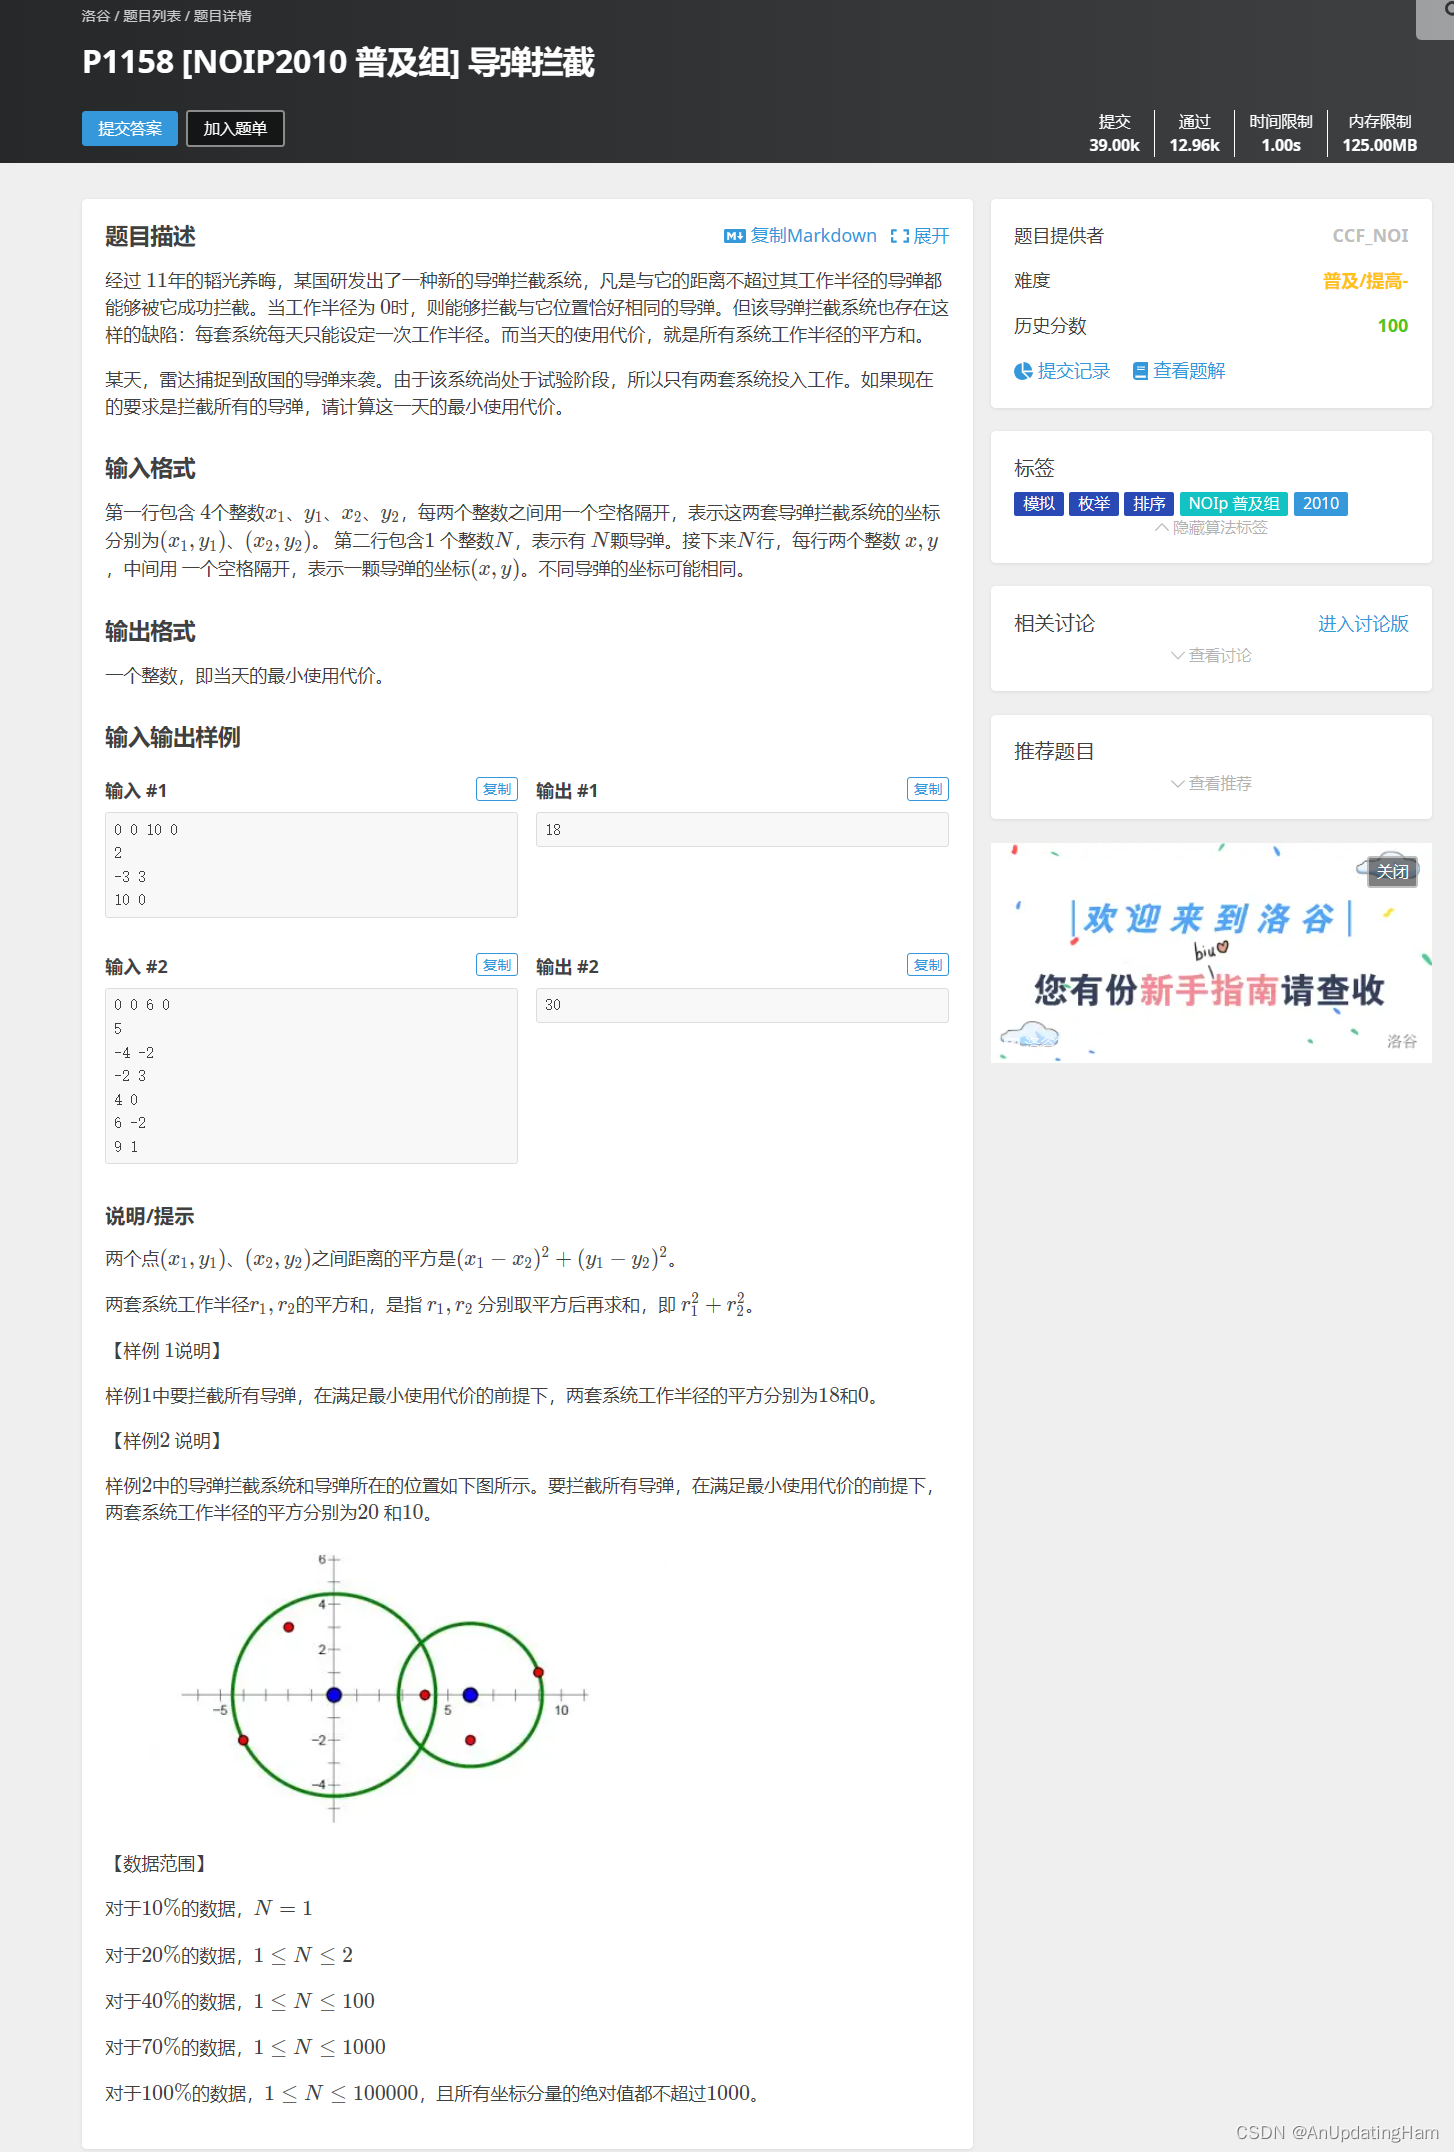
Task: Click the expand-brackets icon beside 展开
Action: click(900, 236)
